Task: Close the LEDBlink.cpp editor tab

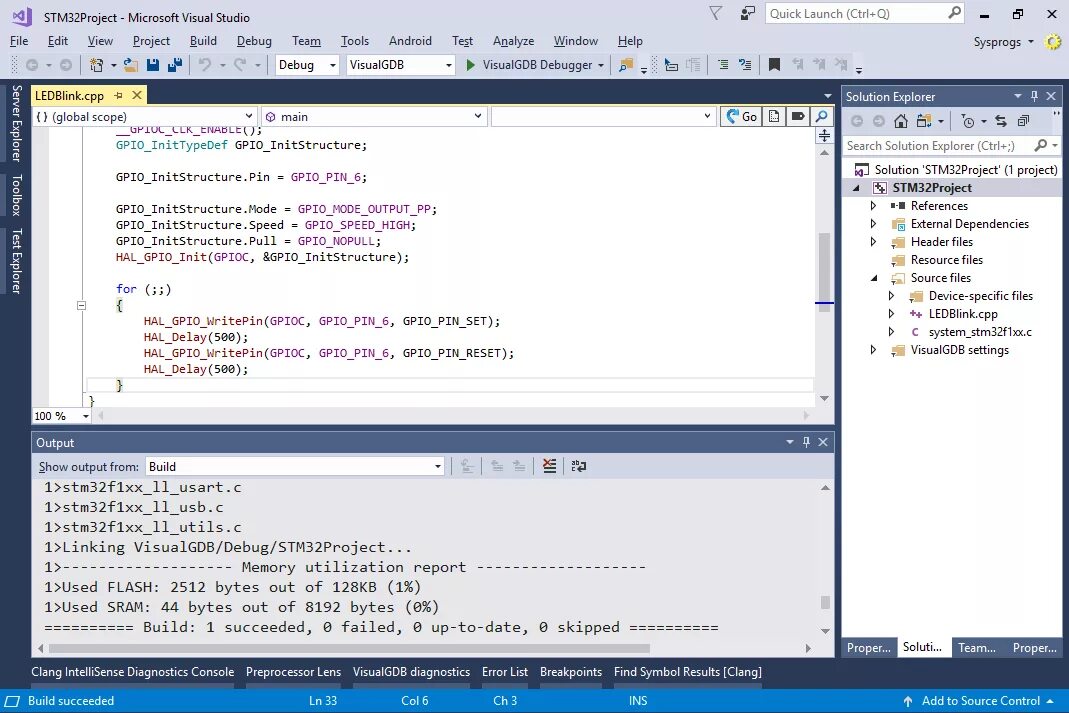Action: click(137, 95)
